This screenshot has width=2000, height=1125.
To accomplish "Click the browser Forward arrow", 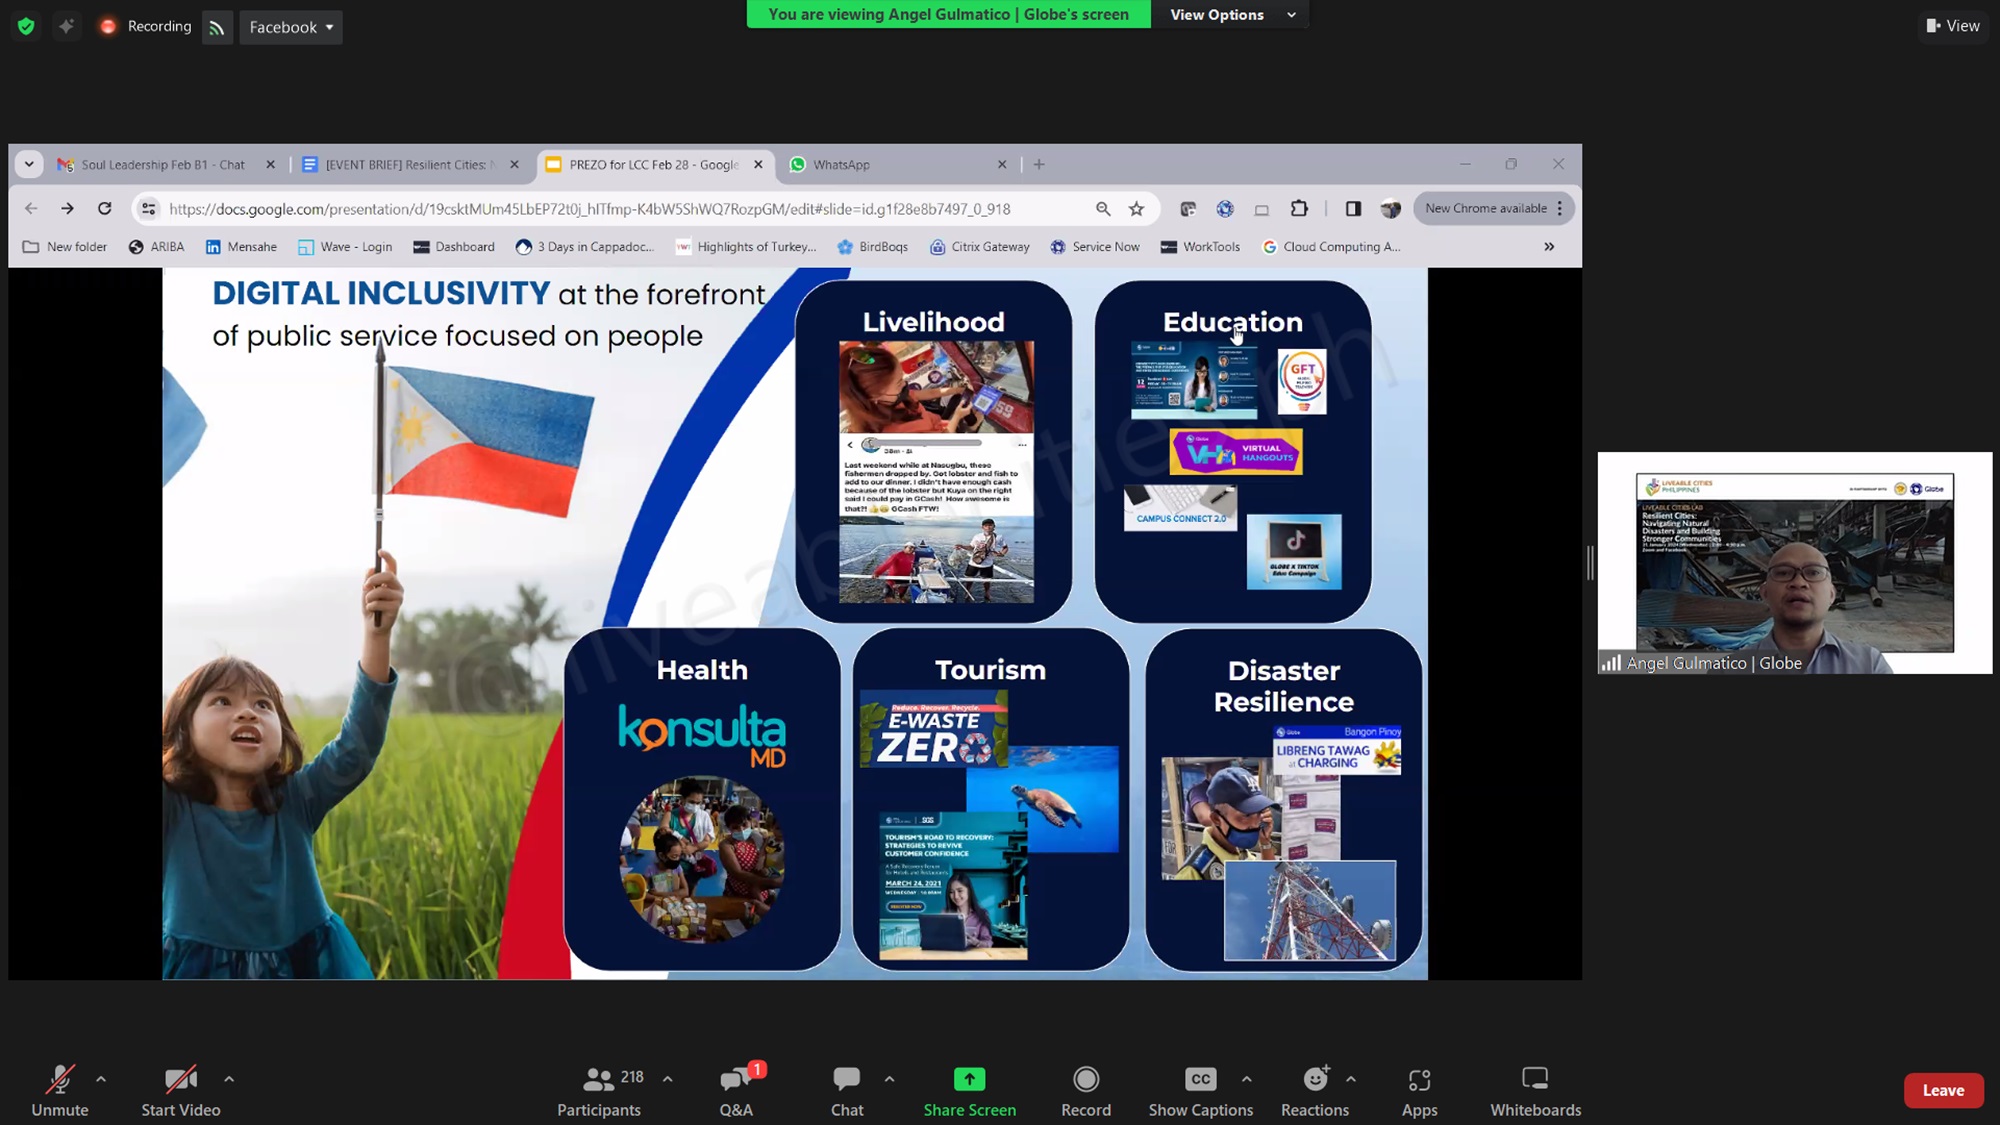I will click(x=67, y=209).
